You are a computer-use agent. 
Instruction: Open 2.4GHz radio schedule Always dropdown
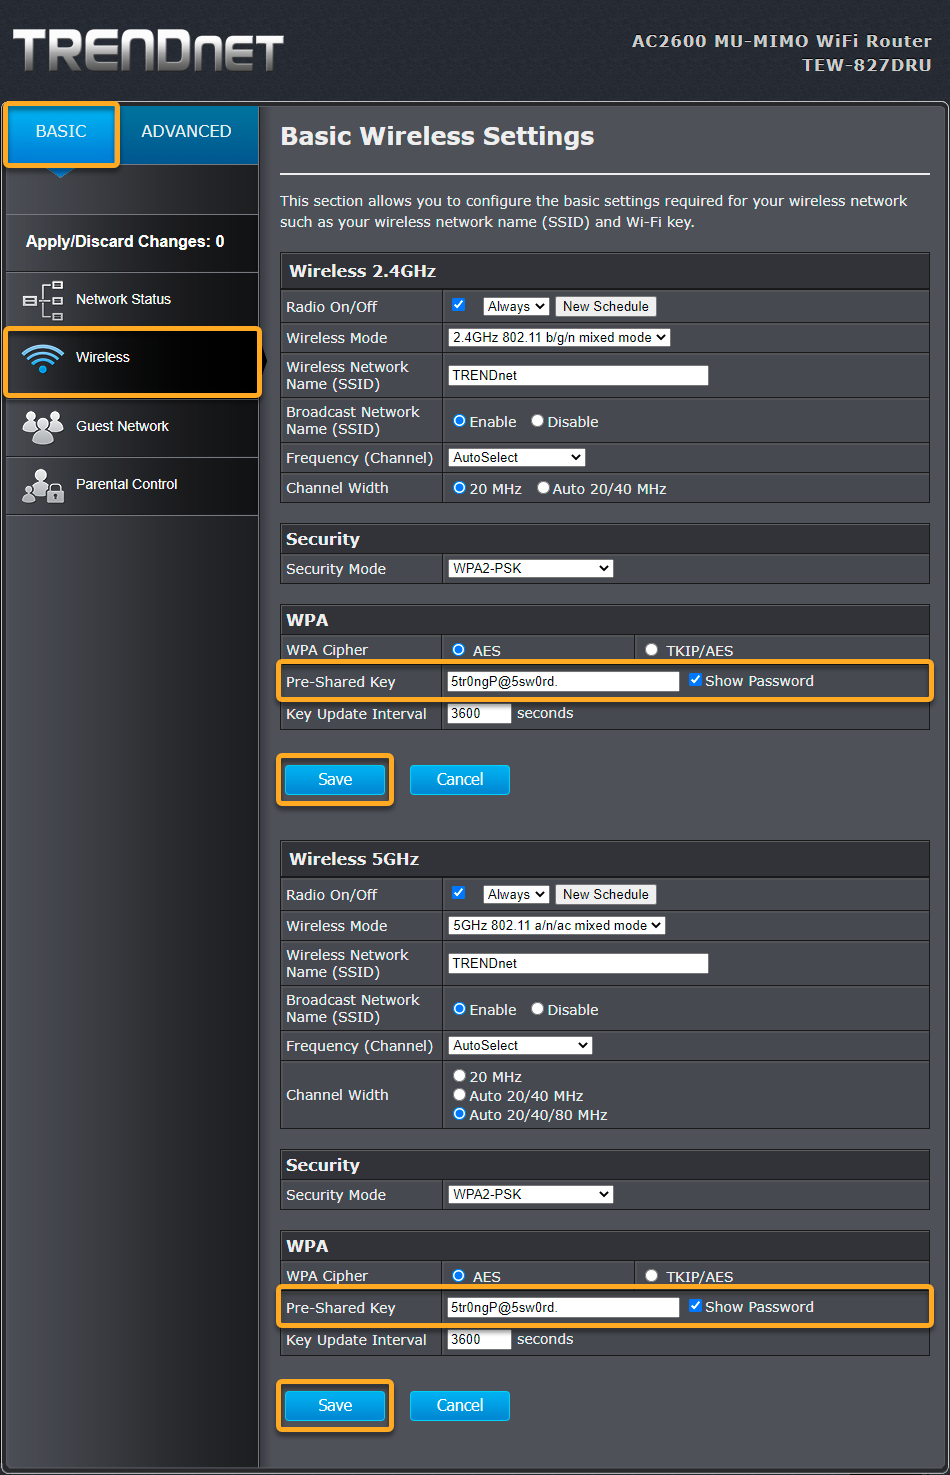point(516,307)
